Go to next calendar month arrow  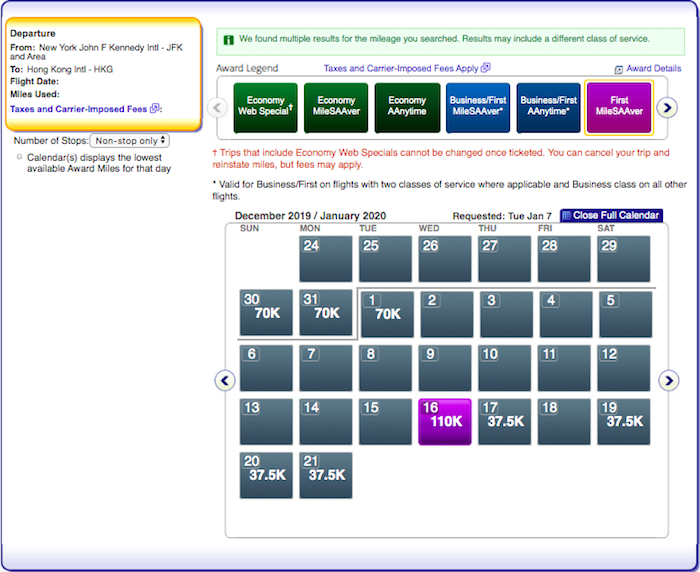coord(669,380)
